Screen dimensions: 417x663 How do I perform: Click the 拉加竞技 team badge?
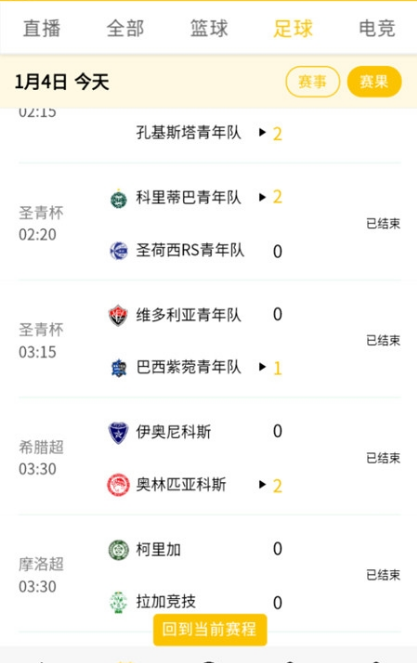pos(118,602)
